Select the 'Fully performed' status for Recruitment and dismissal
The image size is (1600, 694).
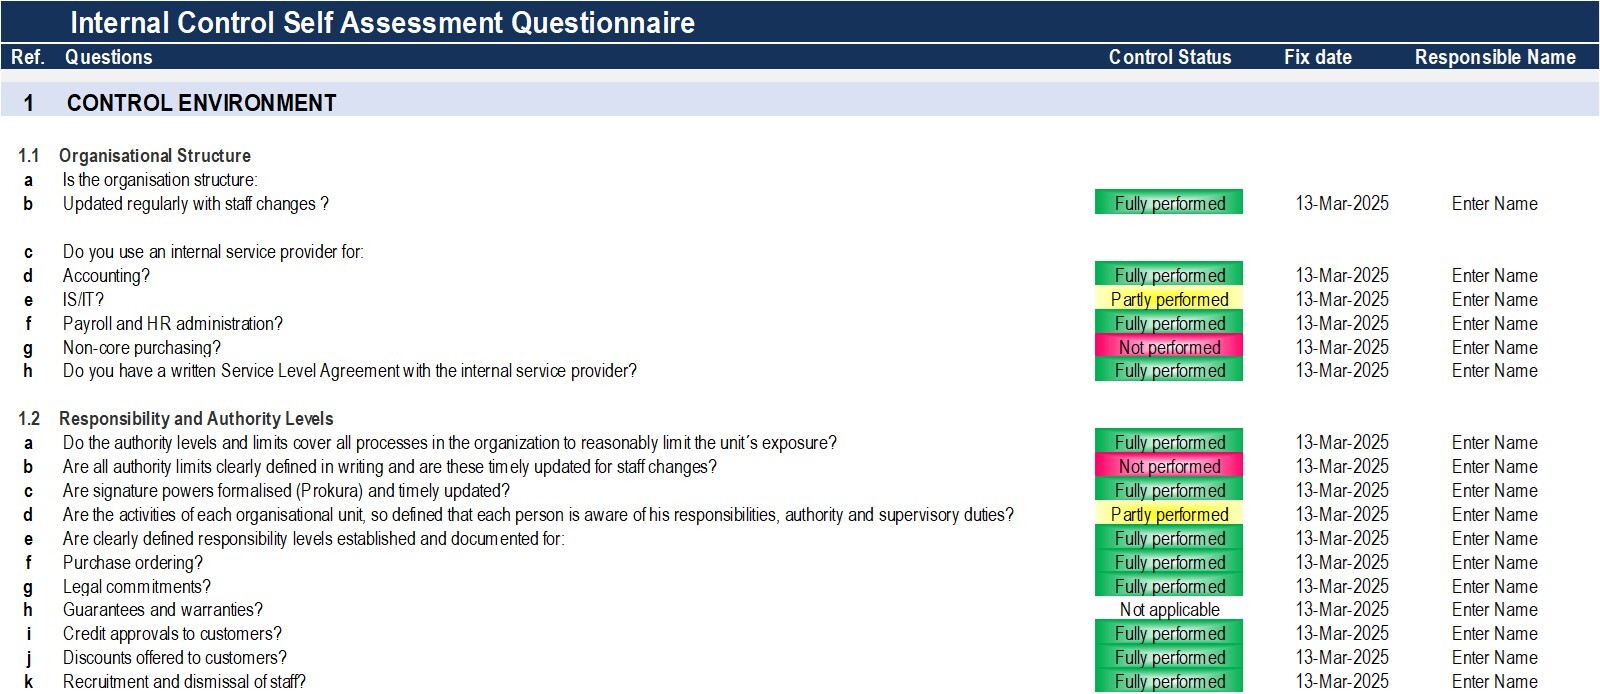(x=1169, y=681)
